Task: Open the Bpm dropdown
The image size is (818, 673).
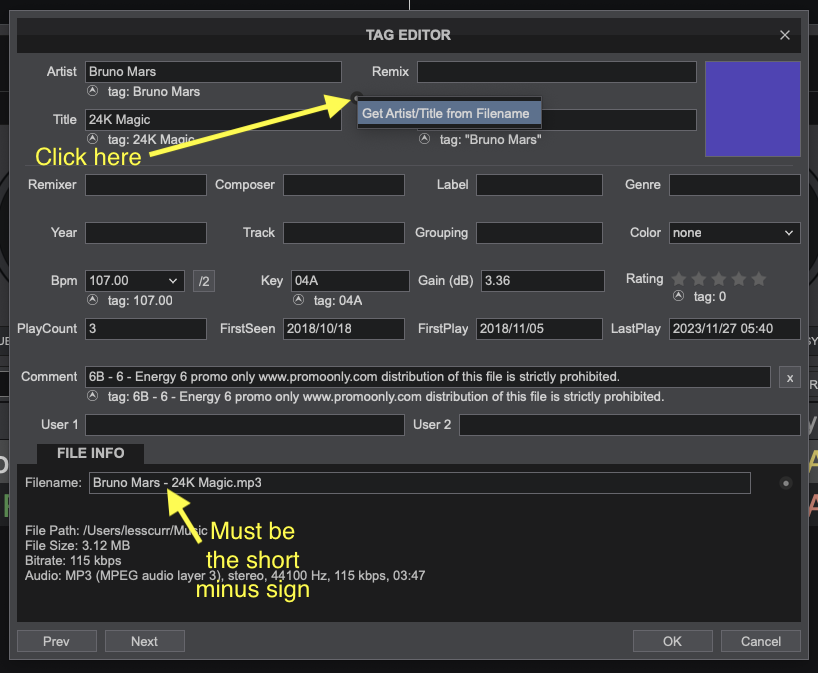Action: 173,281
